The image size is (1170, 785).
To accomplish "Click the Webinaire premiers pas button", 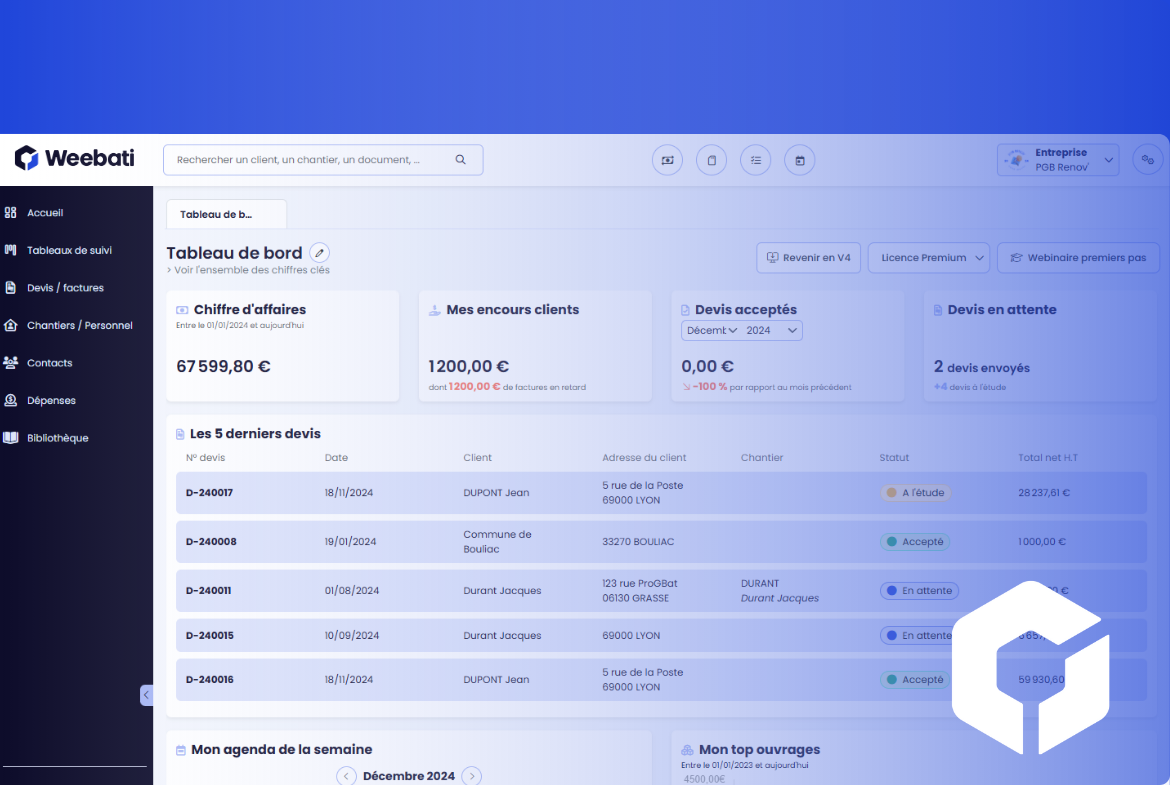I will [x=1078, y=258].
